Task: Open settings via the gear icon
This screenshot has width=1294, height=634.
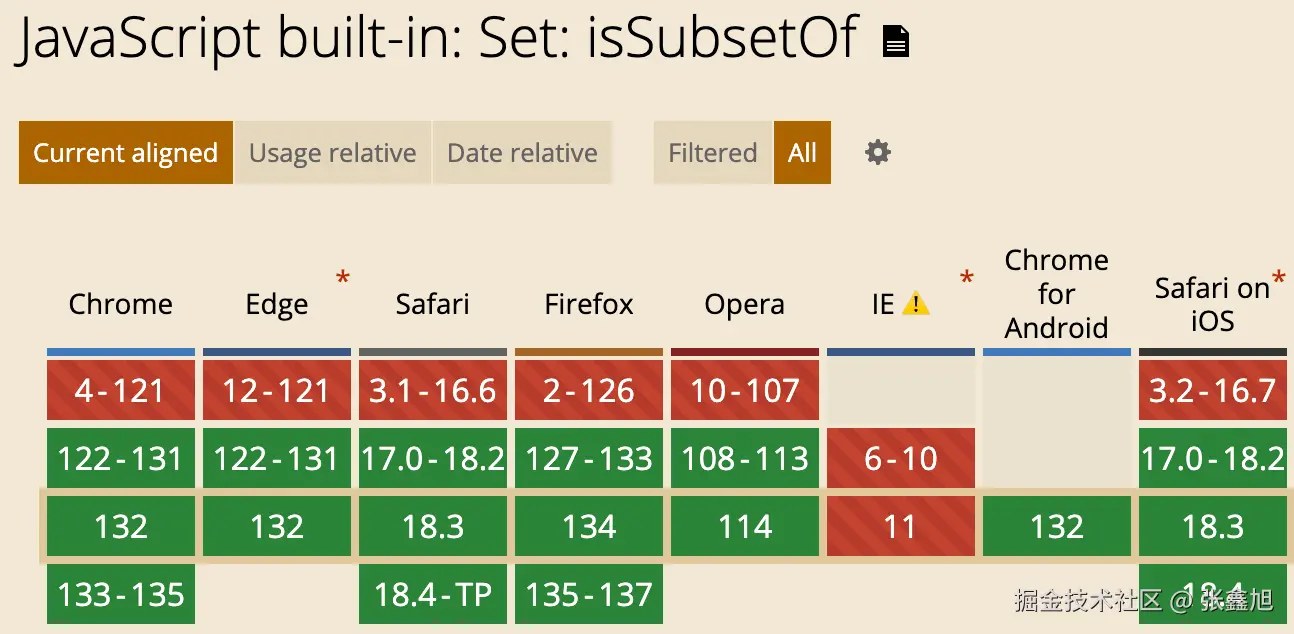Action: (877, 153)
